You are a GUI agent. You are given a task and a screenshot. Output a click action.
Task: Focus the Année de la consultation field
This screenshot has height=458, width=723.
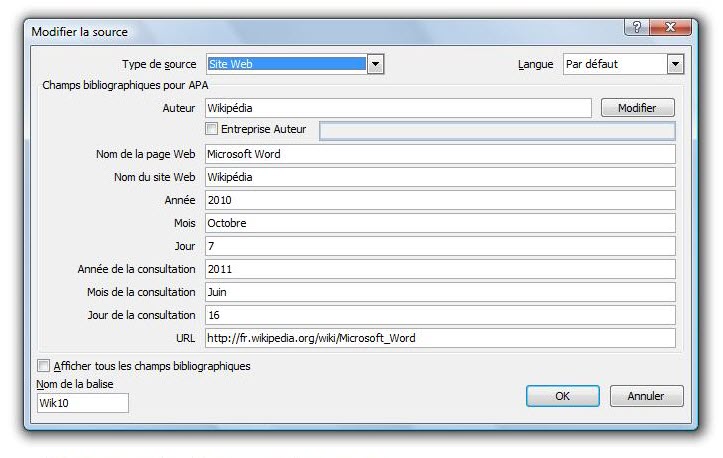pos(440,269)
